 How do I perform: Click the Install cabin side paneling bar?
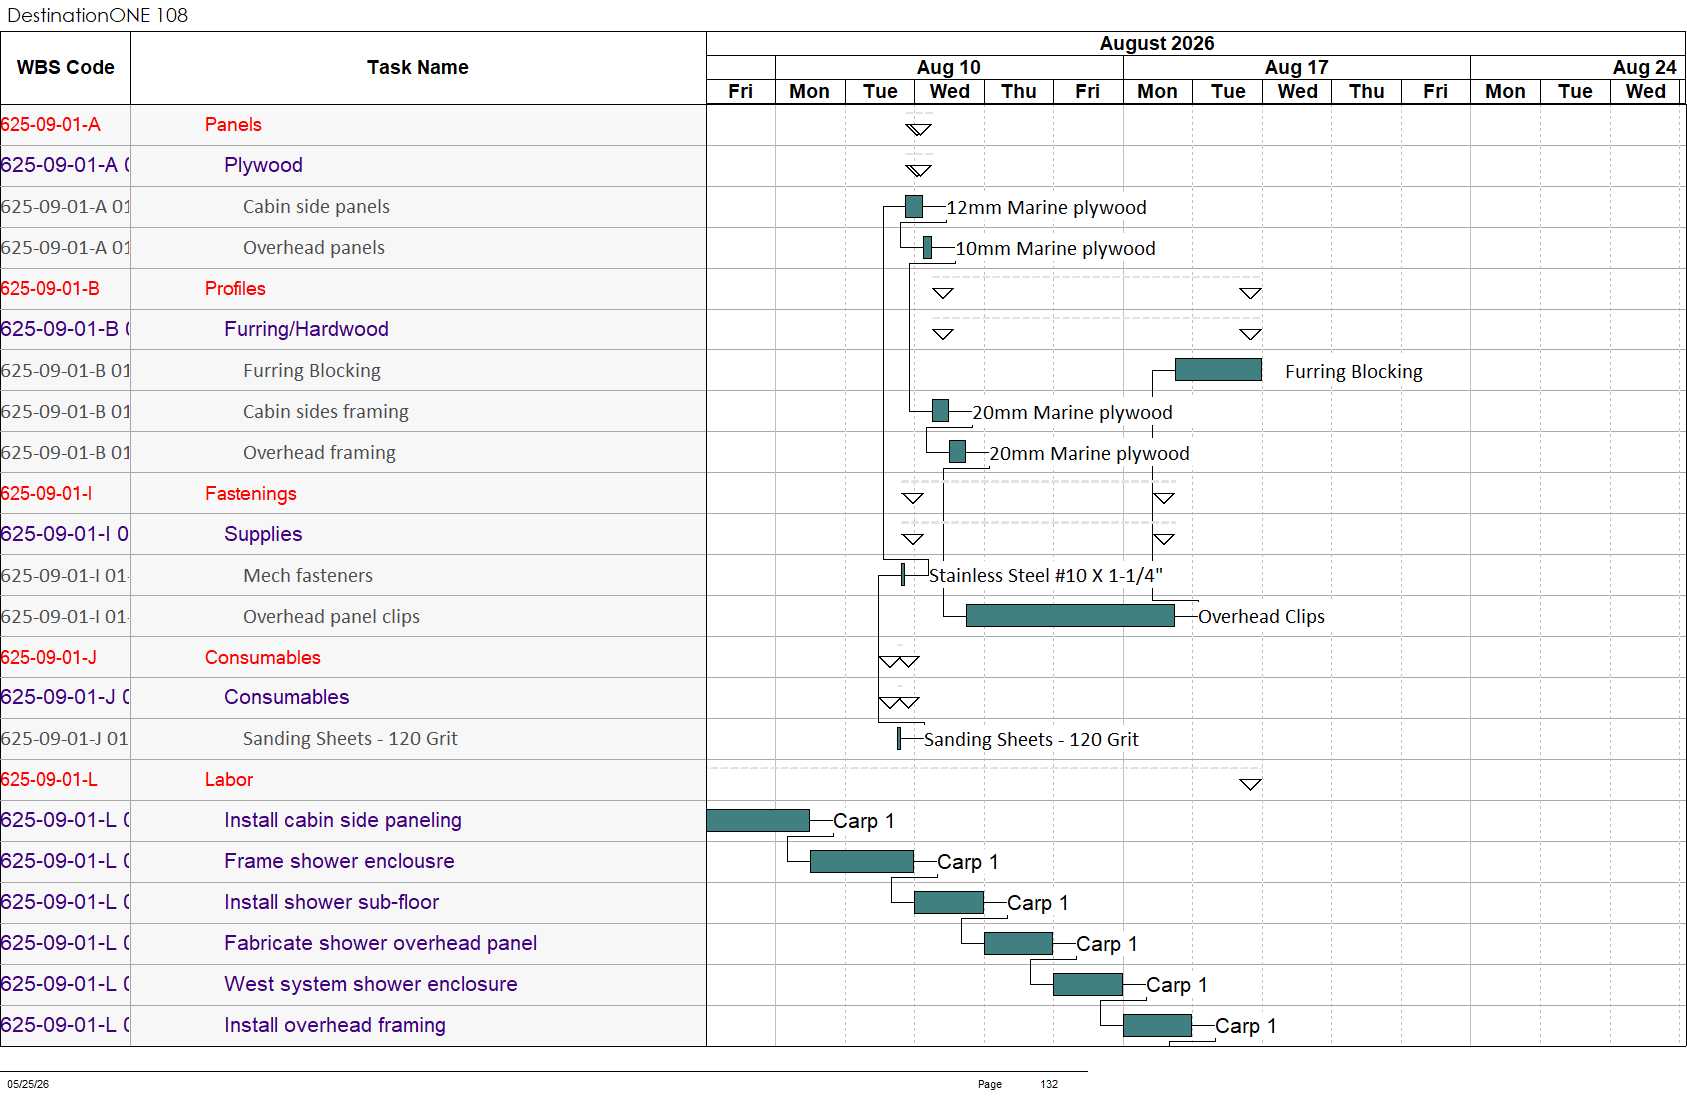[x=758, y=821]
